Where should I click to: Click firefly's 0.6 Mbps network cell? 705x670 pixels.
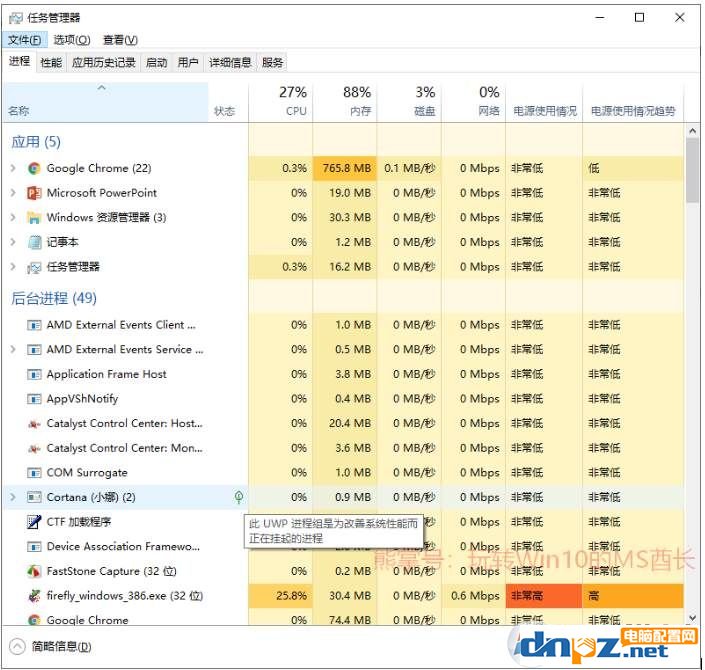coord(473,596)
